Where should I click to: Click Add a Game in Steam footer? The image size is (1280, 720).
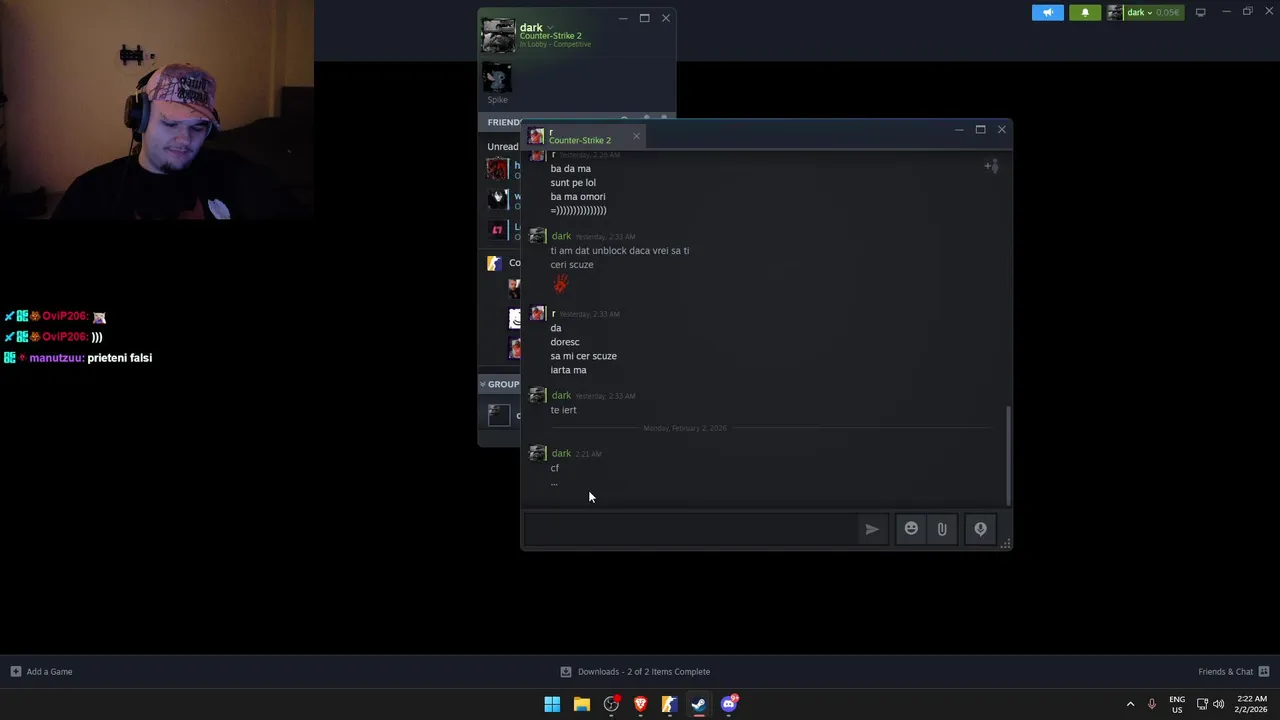pyautogui.click(x=41, y=671)
